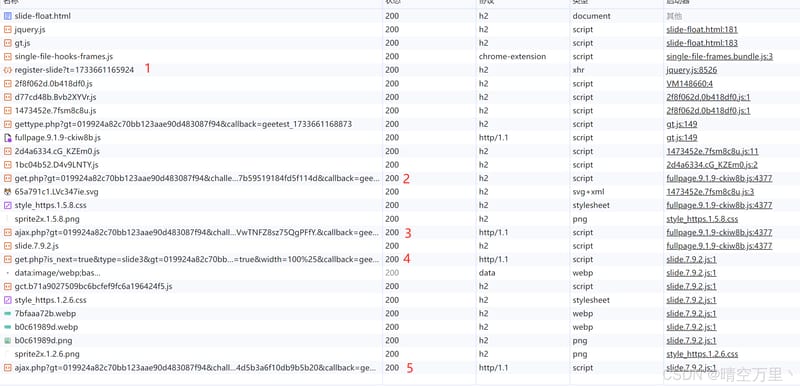
Task: Click the image thumbnail icon beside 7bfaaa72b.webp
Action: 7,313
